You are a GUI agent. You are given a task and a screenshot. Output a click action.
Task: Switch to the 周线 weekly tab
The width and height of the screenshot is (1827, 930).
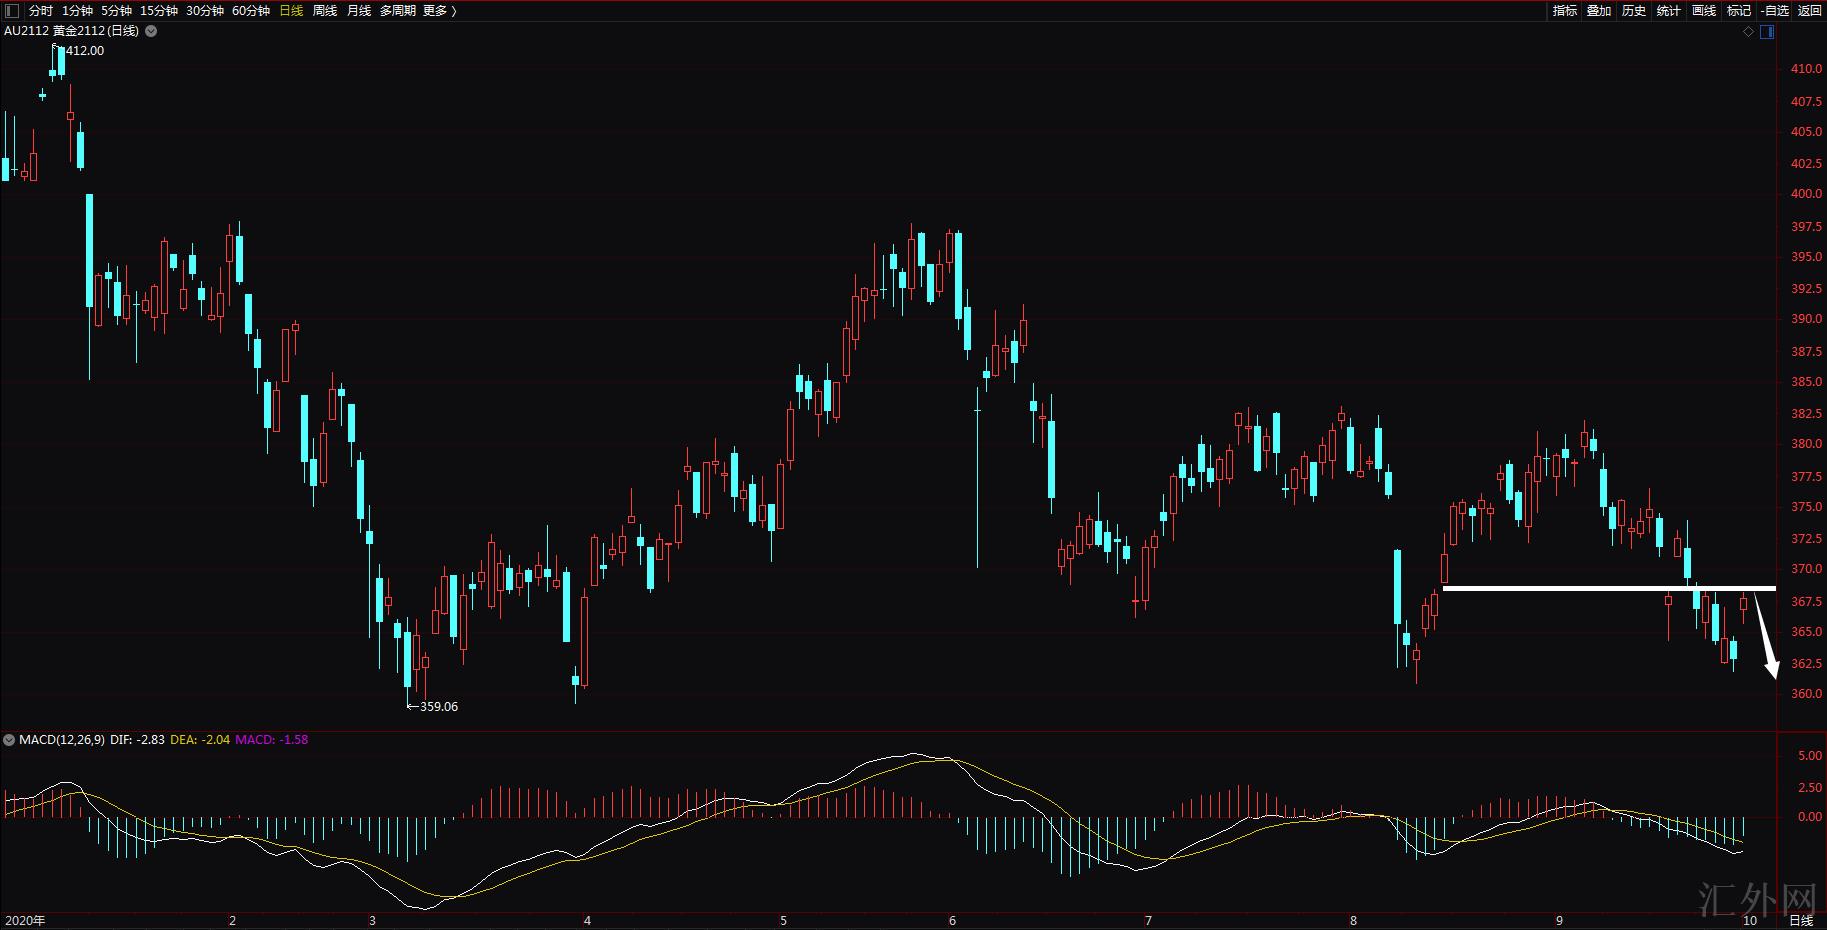(x=325, y=10)
